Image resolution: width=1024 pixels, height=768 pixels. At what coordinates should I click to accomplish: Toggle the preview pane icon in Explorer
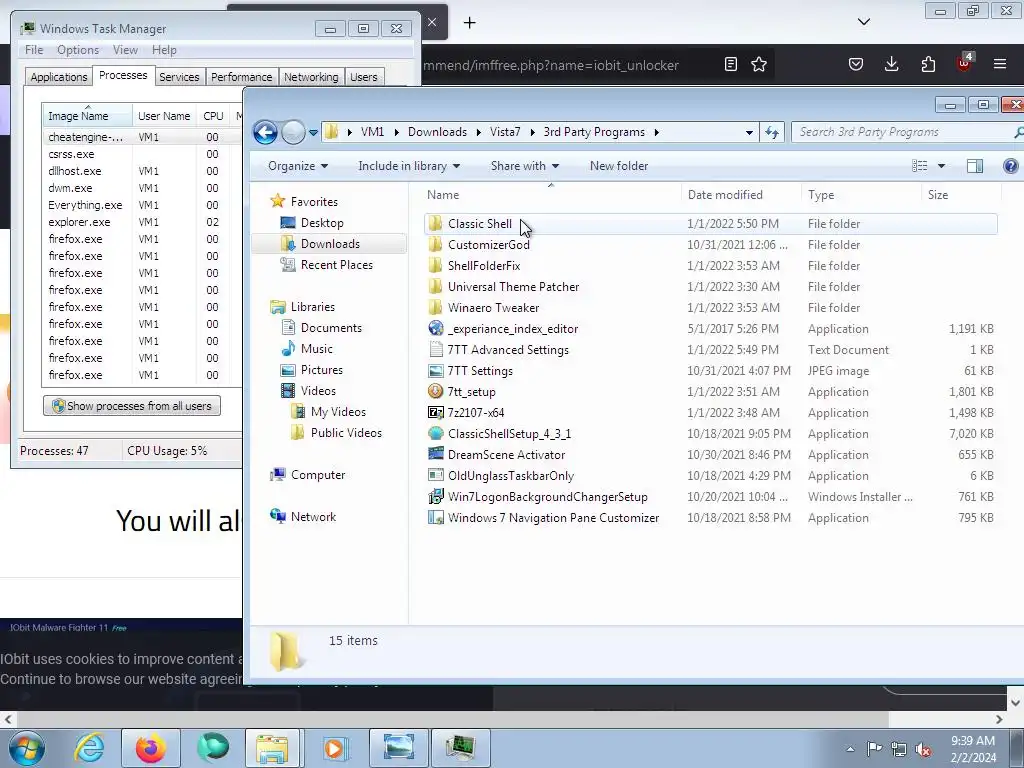click(x=974, y=166)
